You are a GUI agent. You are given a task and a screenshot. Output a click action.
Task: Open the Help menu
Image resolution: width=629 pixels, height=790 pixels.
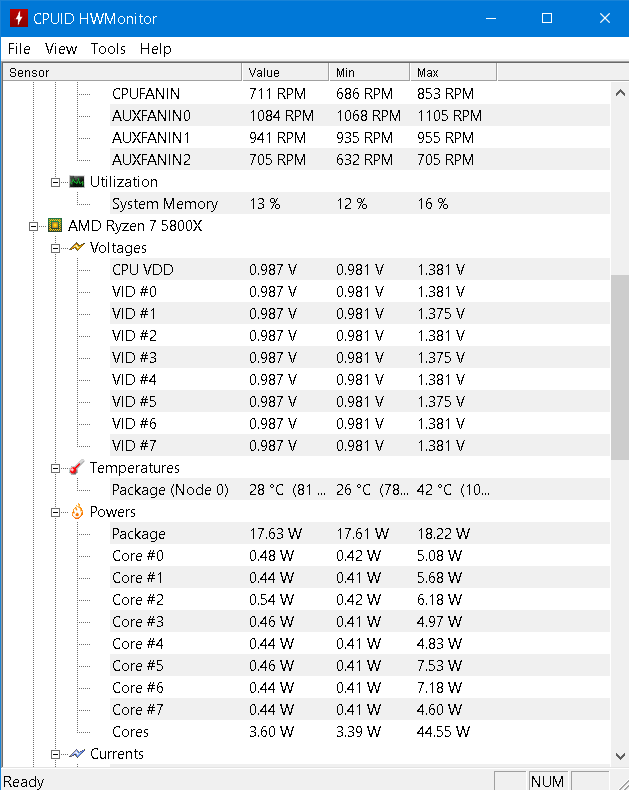[156, 49]
